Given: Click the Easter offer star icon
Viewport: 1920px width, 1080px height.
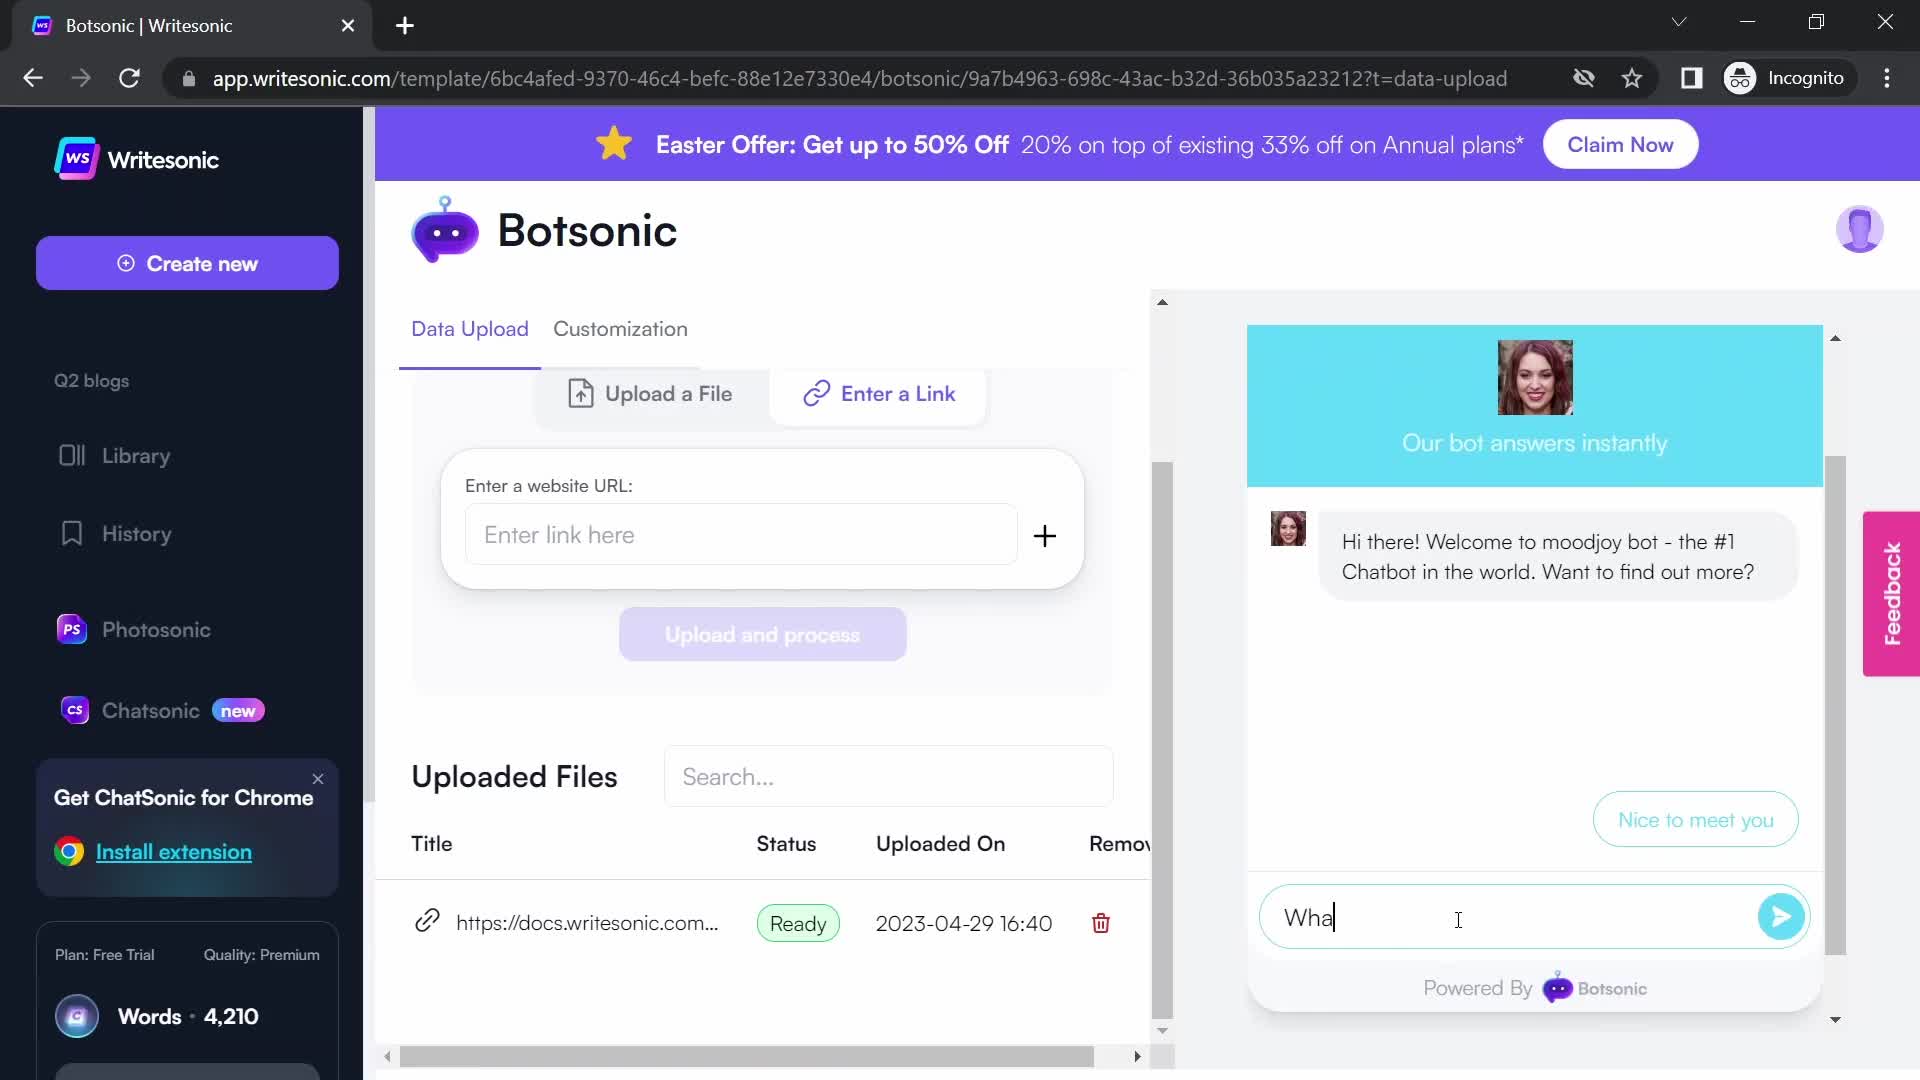Looking at the screenshot, I should point(614,144).
